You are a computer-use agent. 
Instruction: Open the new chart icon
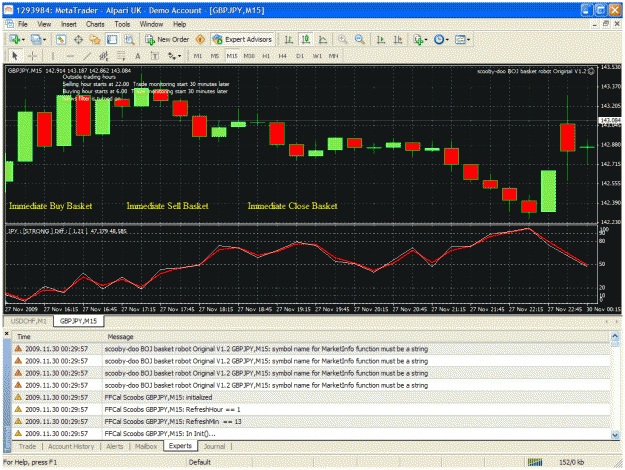click(15, 39)
